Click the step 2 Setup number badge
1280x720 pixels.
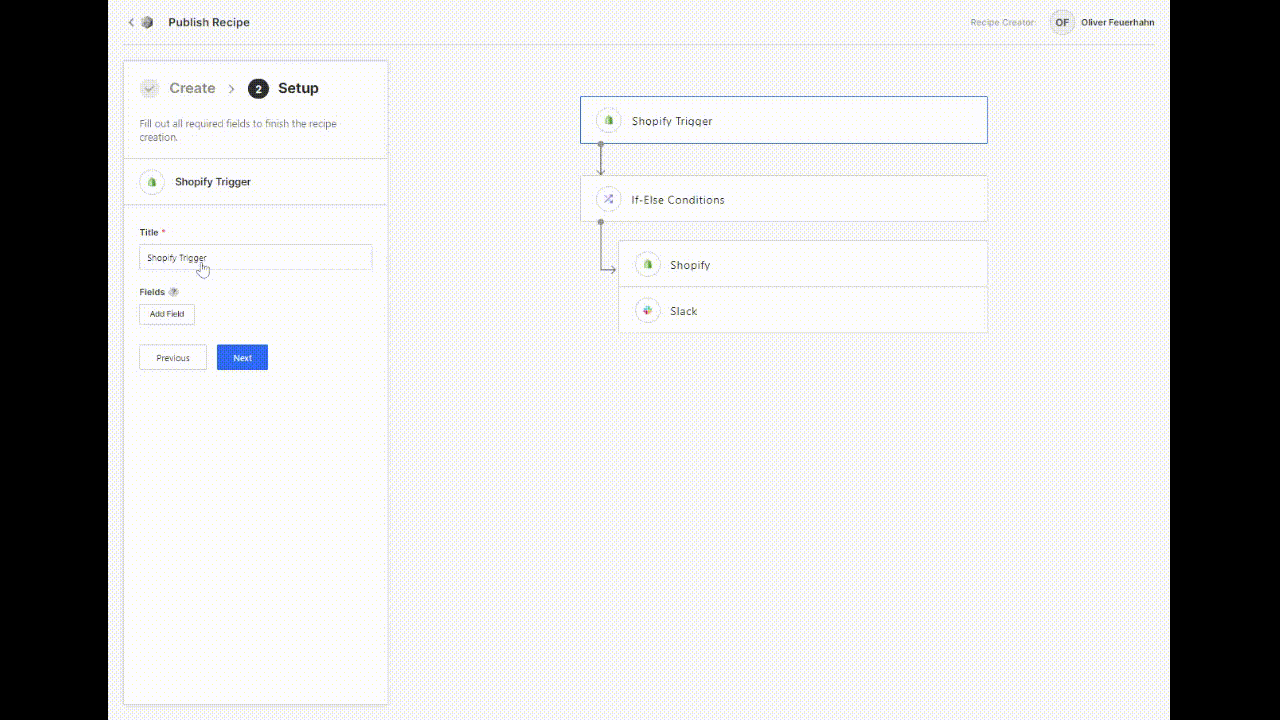click(x=258, y=89)
